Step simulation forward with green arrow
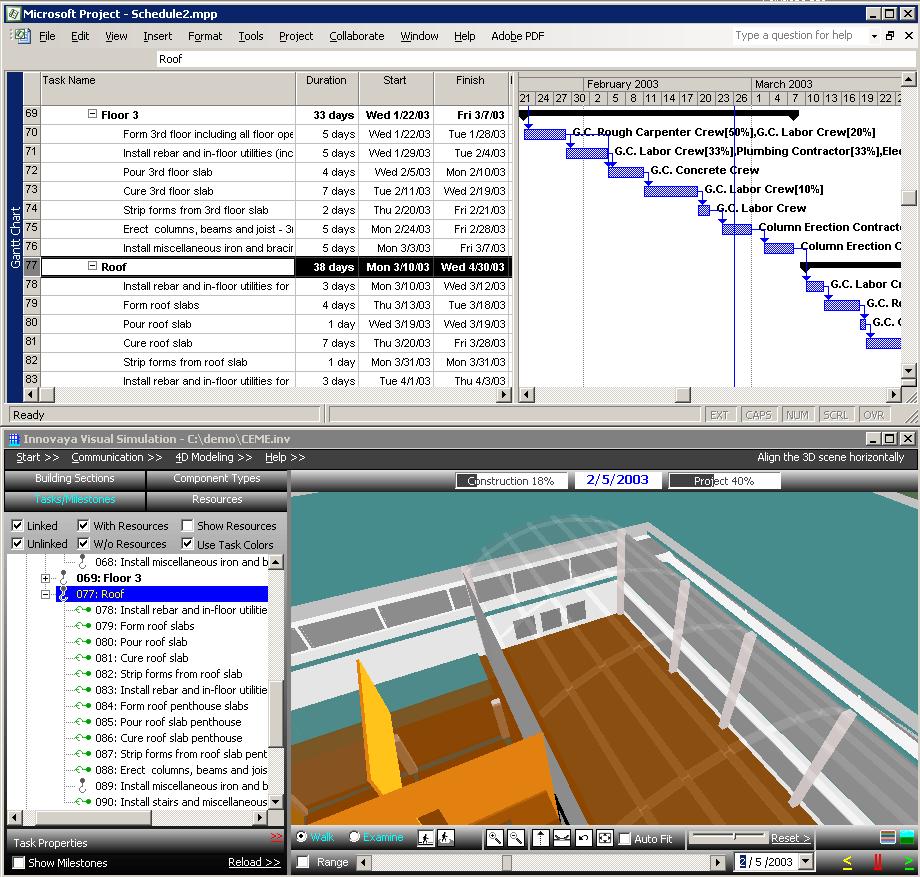The height and width of the screenshot is (877, 920). (x=909, y=862)
